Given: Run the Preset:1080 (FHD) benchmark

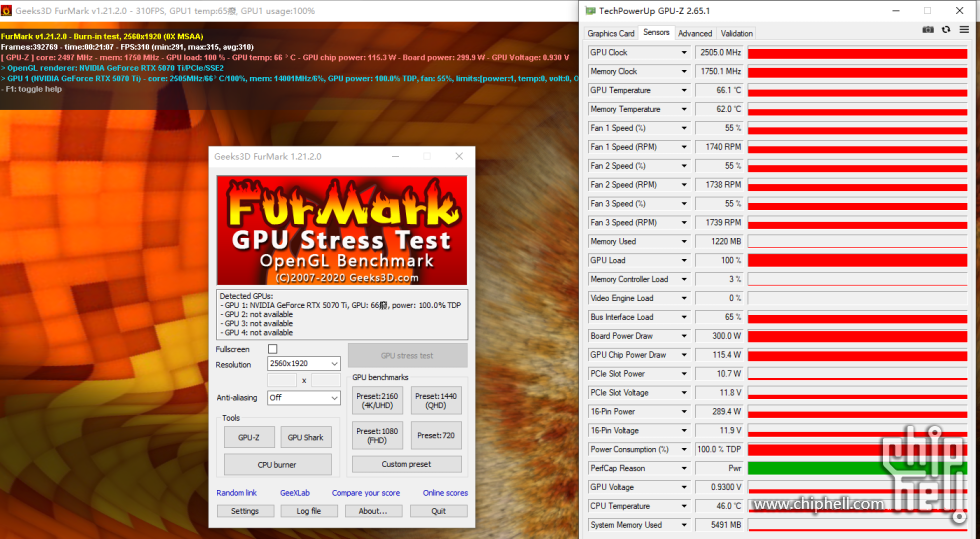Looking at the screenshot, I should pyautogui.click(x=378, y=435).
